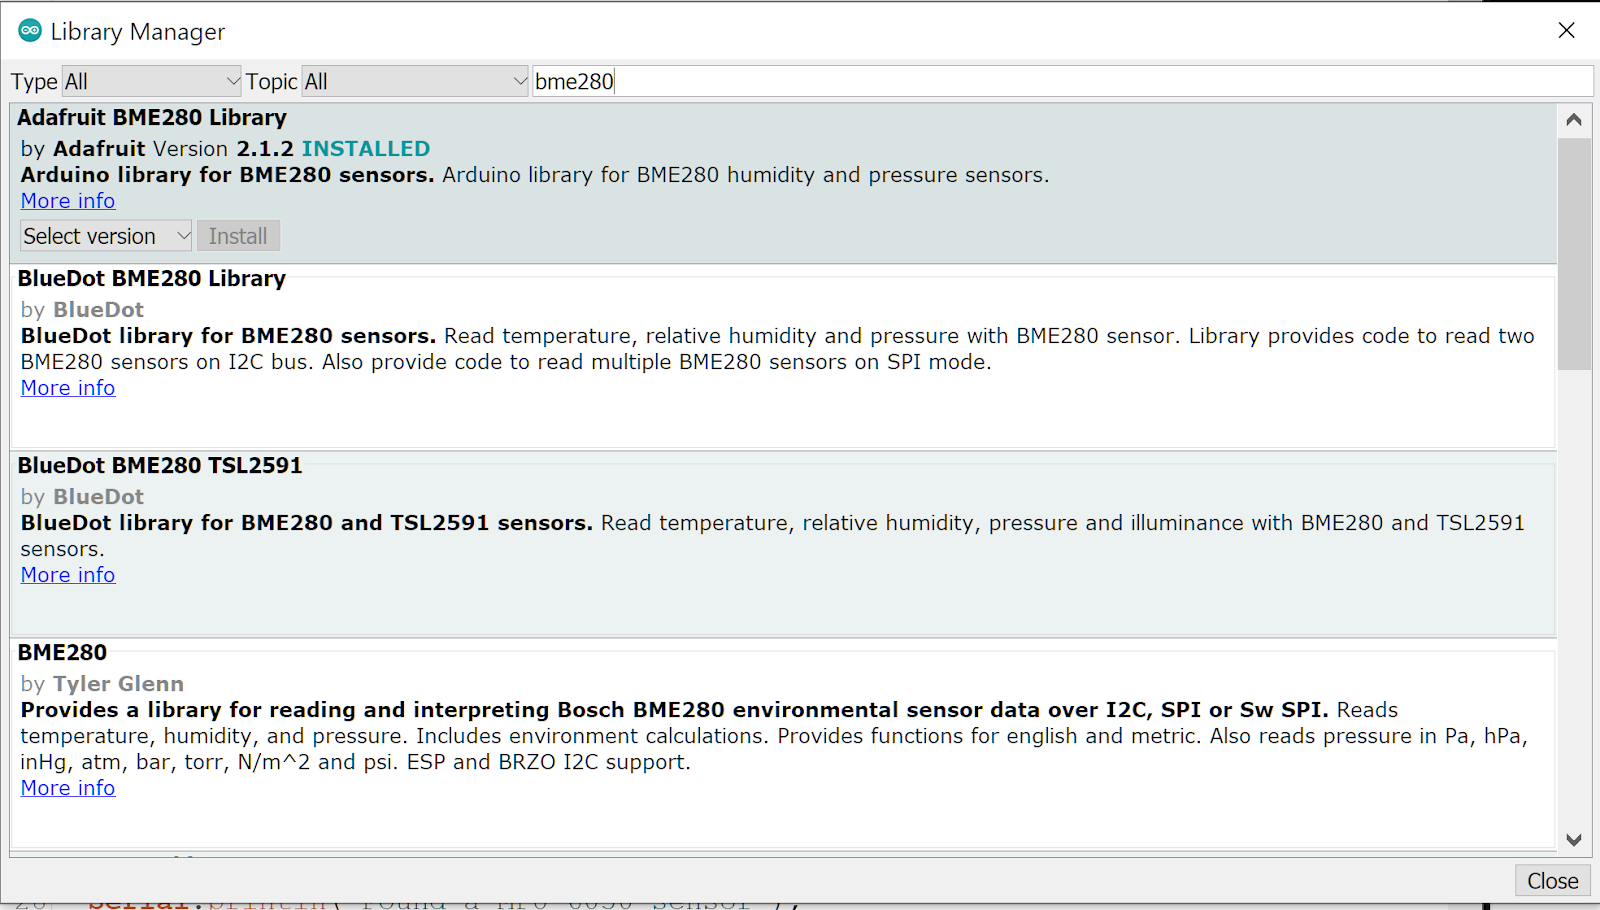Click the bme280 search field
Screen dimensions: 1600x910
coord(1062,82)
